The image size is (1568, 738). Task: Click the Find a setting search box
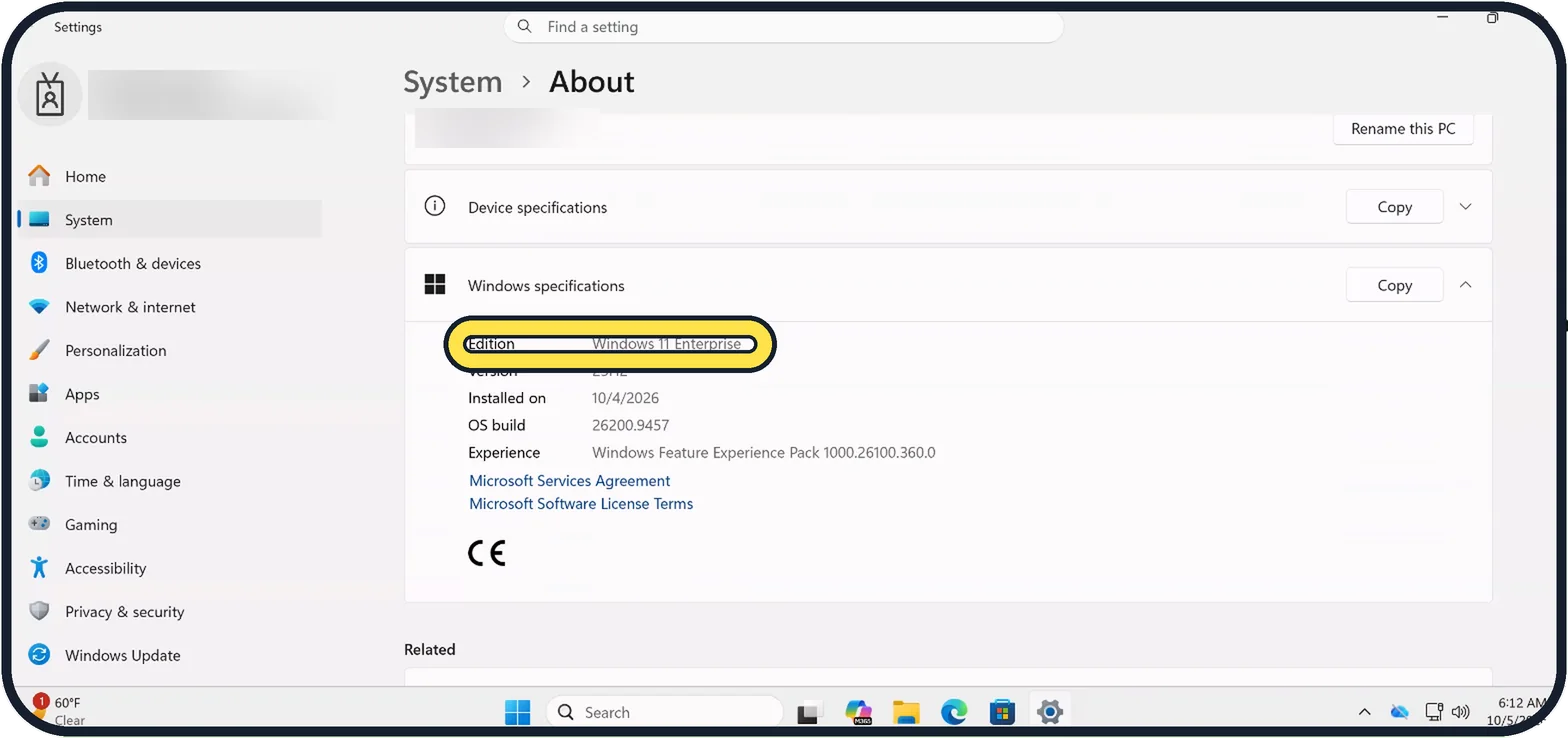coord(784,27)
